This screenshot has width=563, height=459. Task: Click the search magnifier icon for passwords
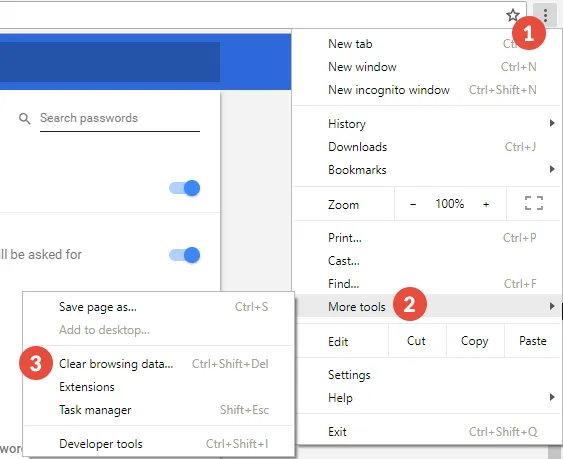(24, 118)
